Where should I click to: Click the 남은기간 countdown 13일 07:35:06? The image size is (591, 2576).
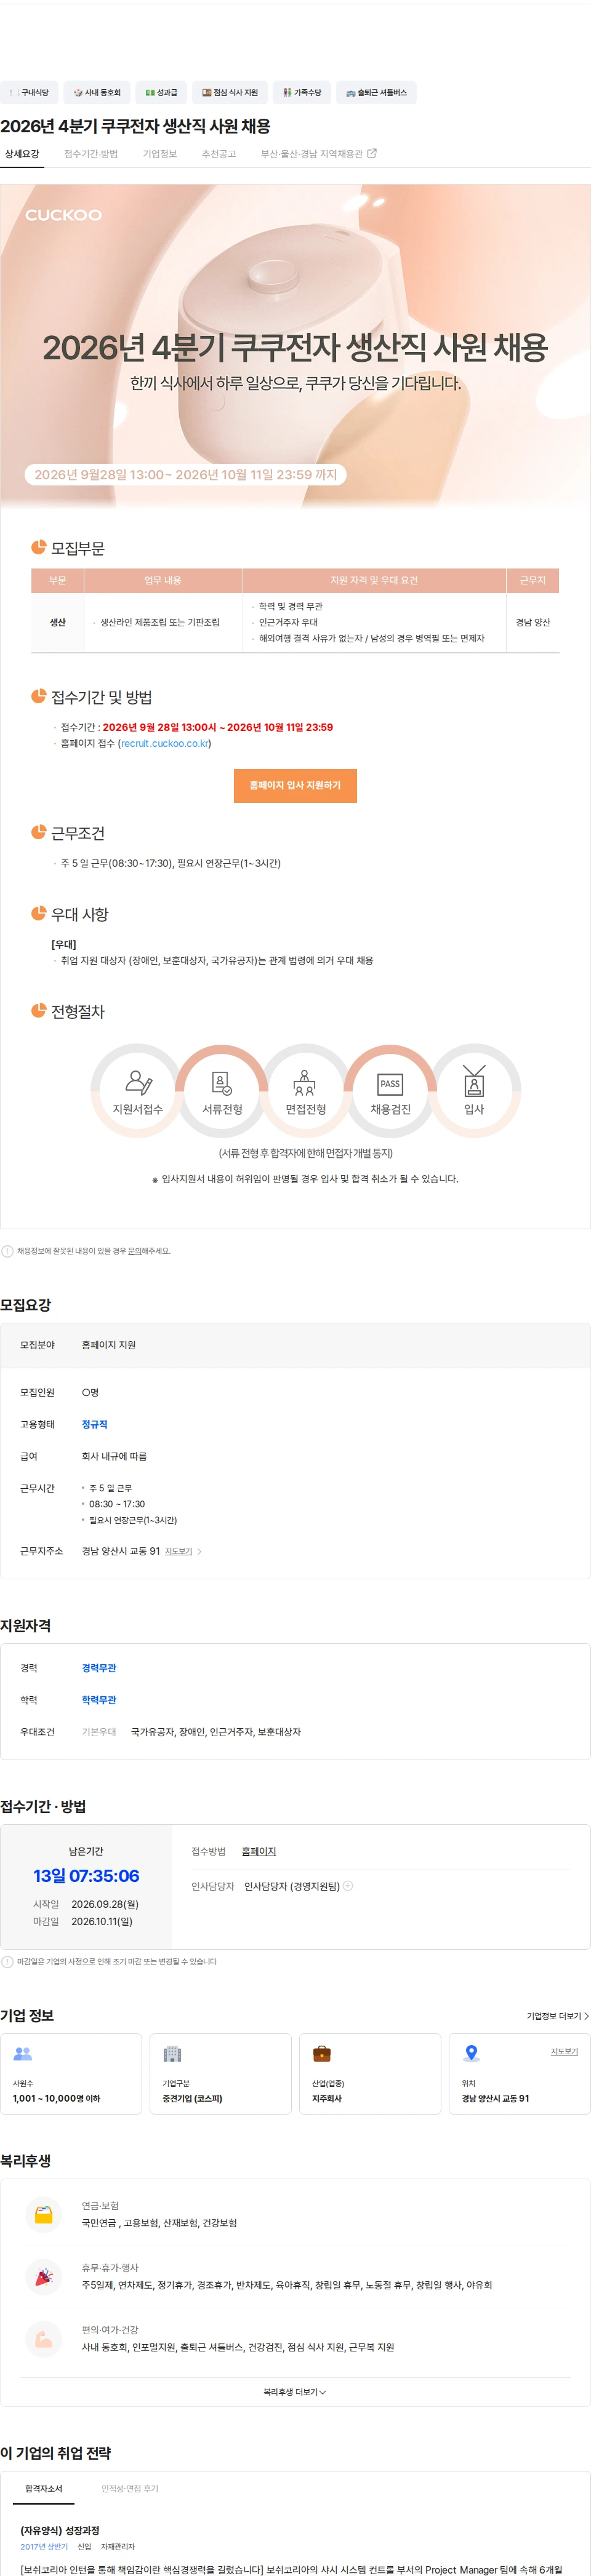[x=86, y=1876]
